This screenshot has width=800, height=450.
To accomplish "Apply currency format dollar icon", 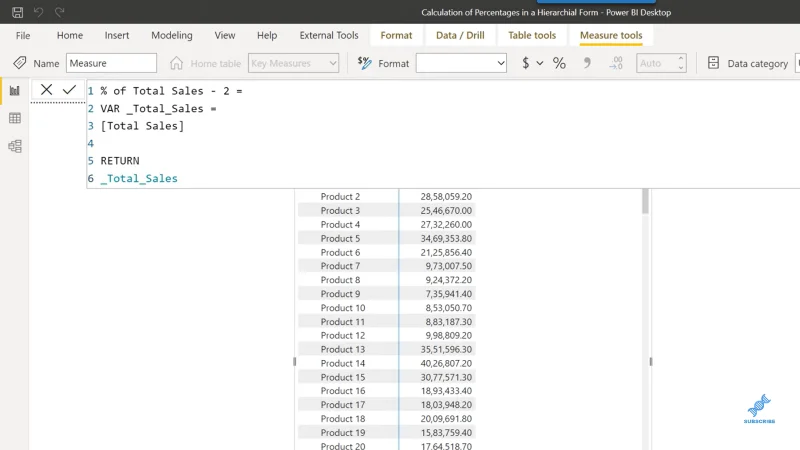I will click(526, 63).
